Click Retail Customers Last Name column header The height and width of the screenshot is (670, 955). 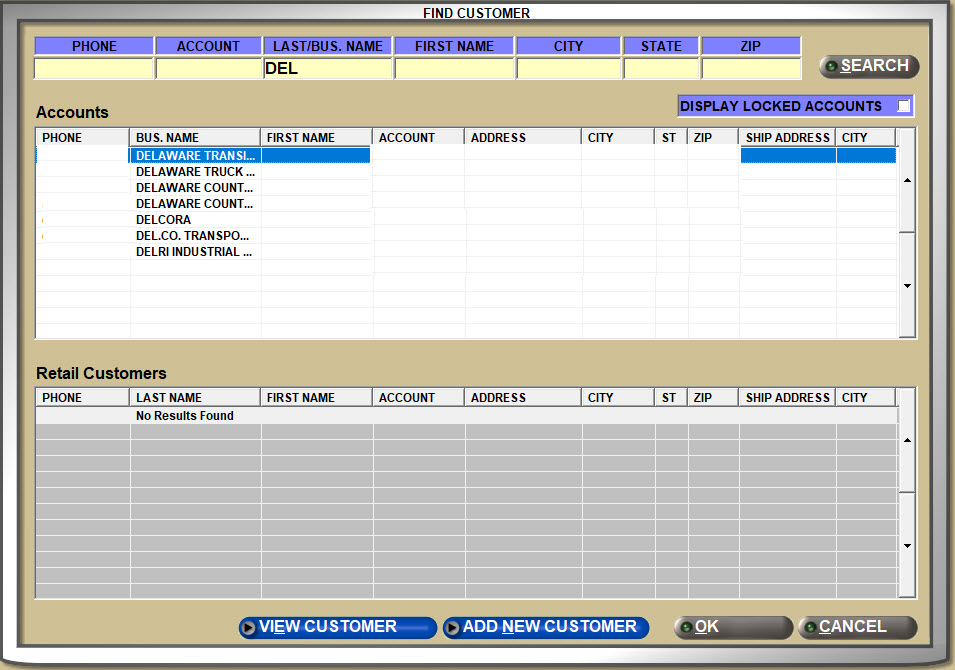point(195,397)
